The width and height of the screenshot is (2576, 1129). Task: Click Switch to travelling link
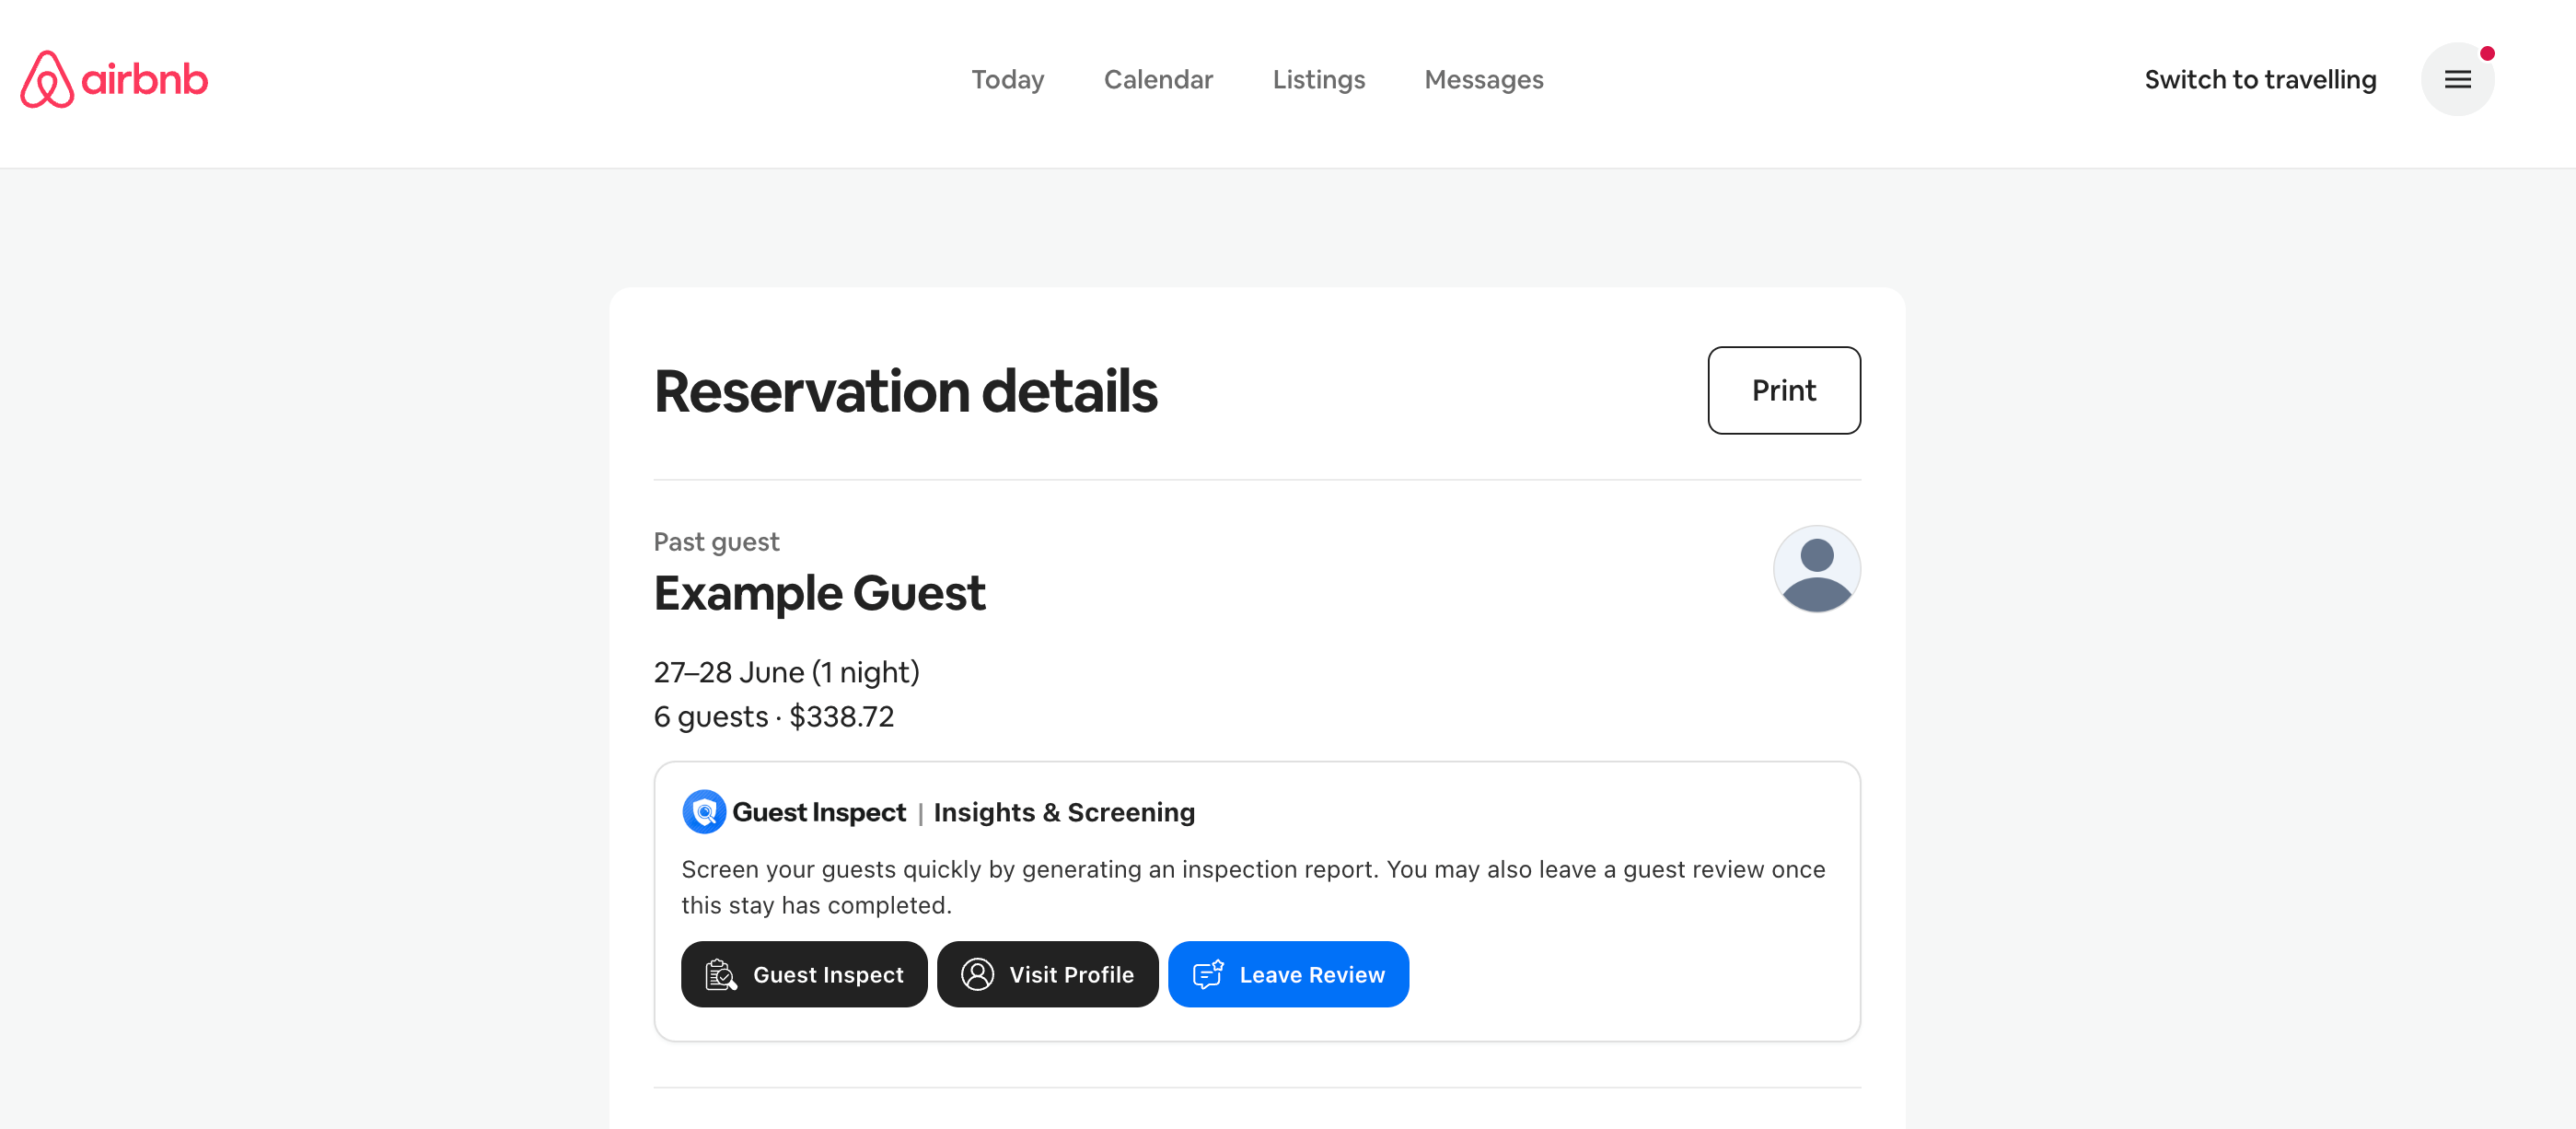2260,79
